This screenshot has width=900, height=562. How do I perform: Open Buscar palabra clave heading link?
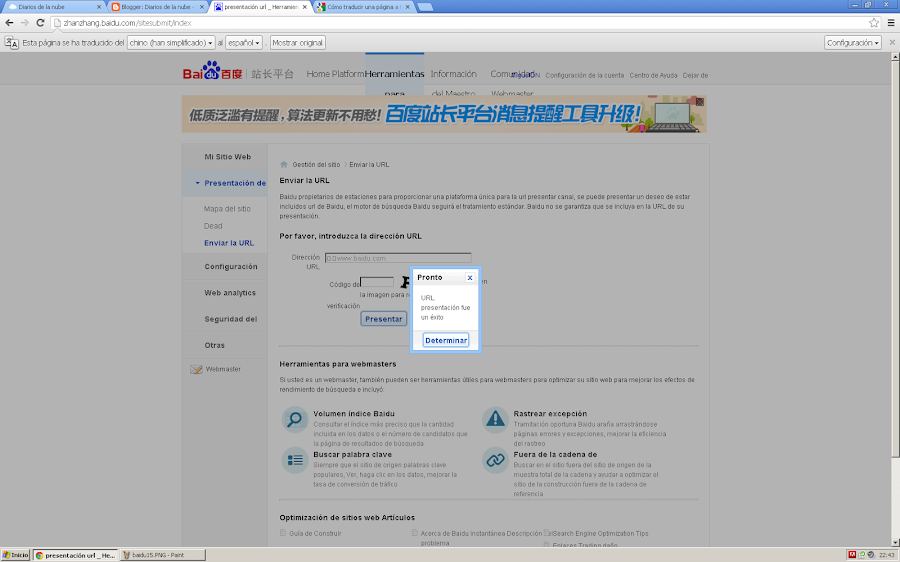pyautogui.click(x=352, y=455)
